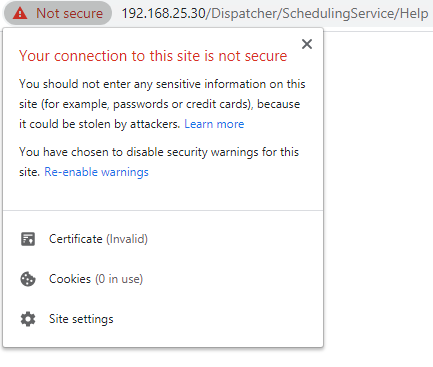Open the Learn more link

coord(214,124)
